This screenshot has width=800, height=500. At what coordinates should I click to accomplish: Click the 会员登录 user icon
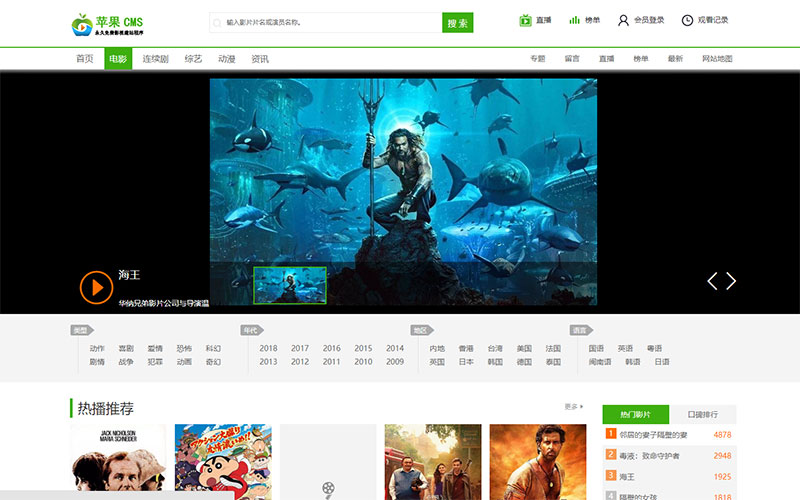[623, 20]
